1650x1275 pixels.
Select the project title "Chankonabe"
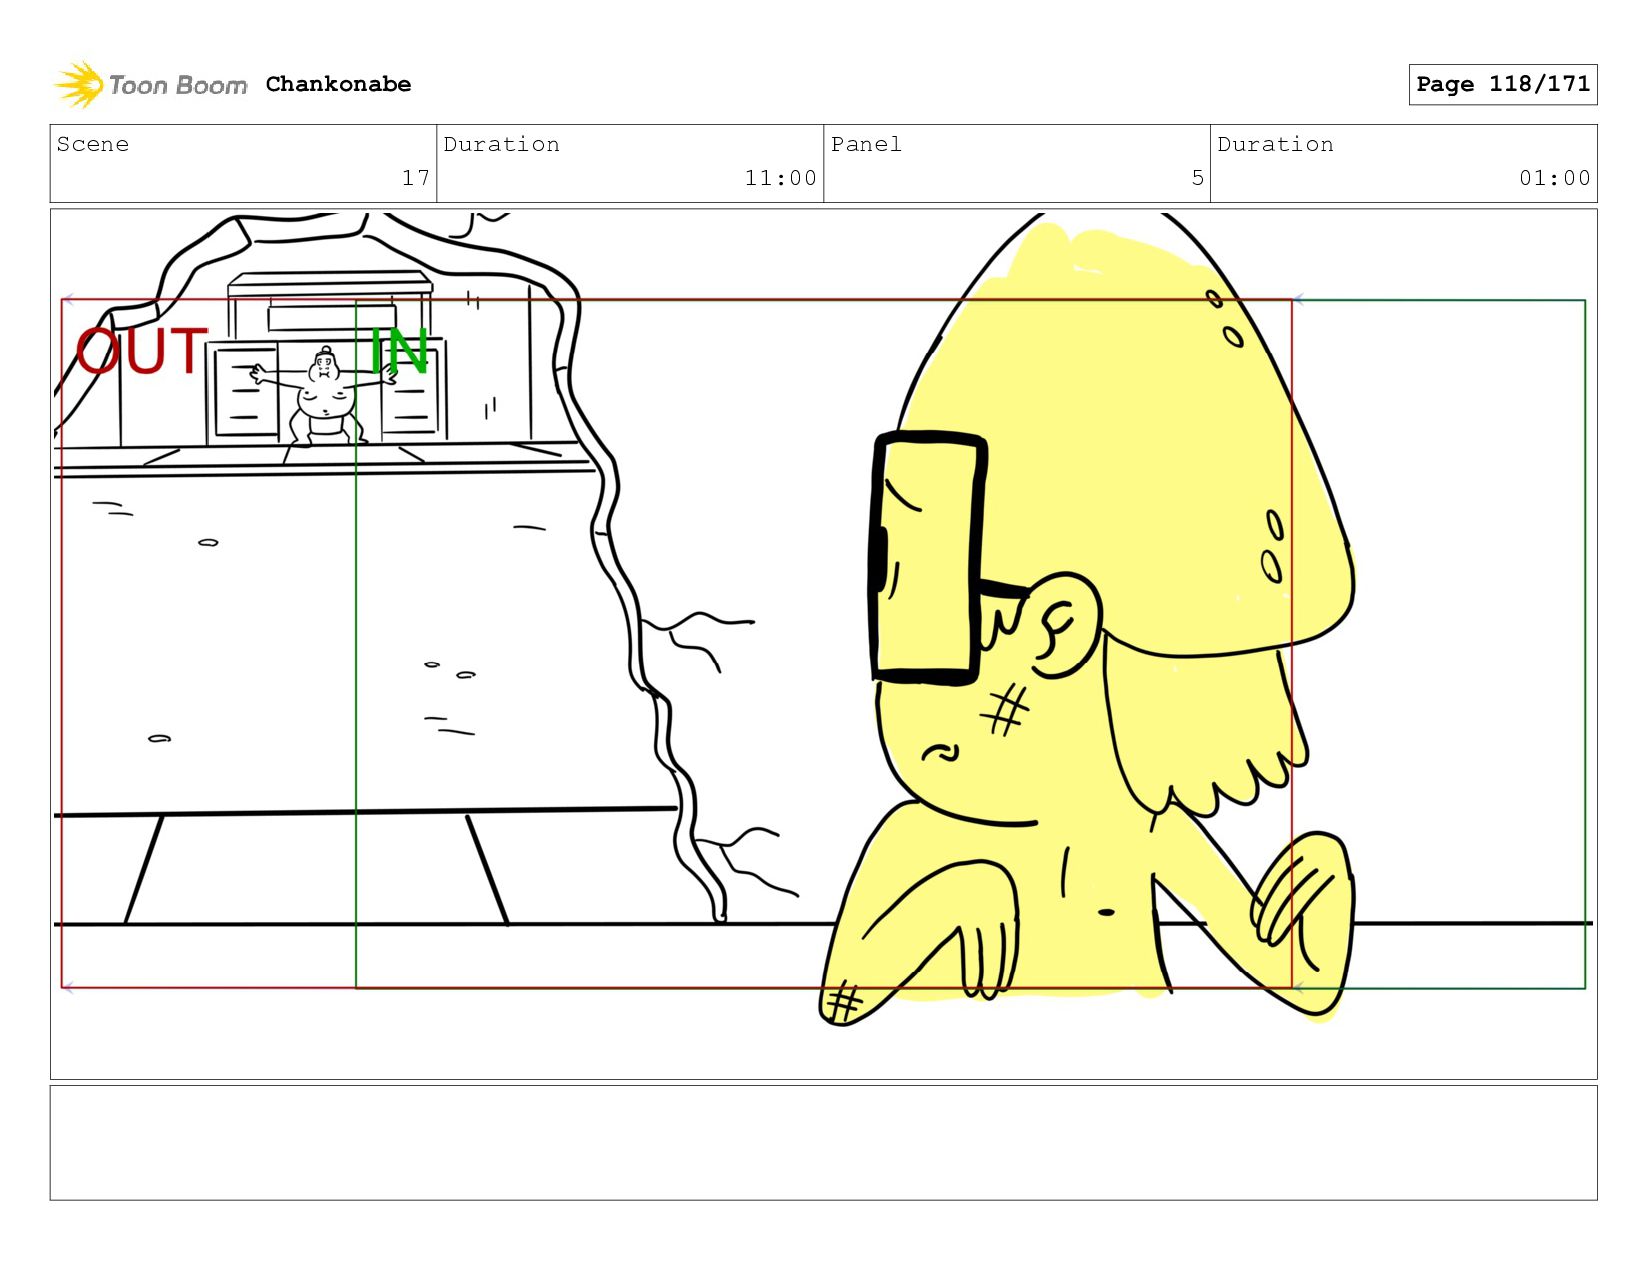(x=338, y=84)
